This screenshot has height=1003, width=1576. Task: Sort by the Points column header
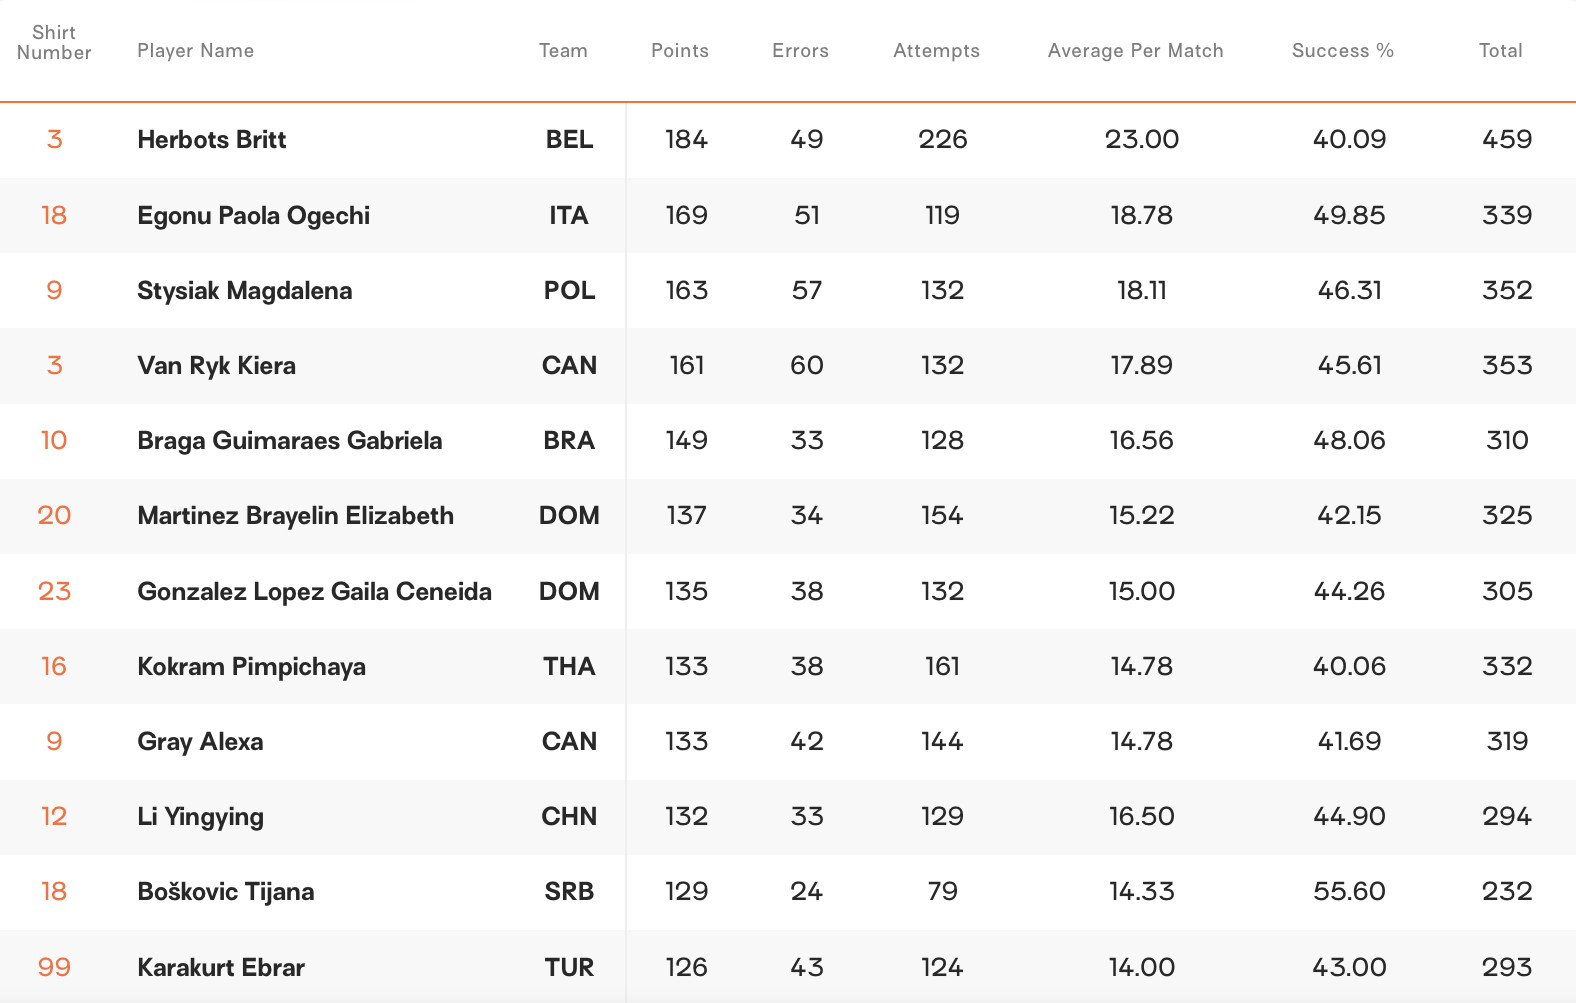click(x=679, y=51)
